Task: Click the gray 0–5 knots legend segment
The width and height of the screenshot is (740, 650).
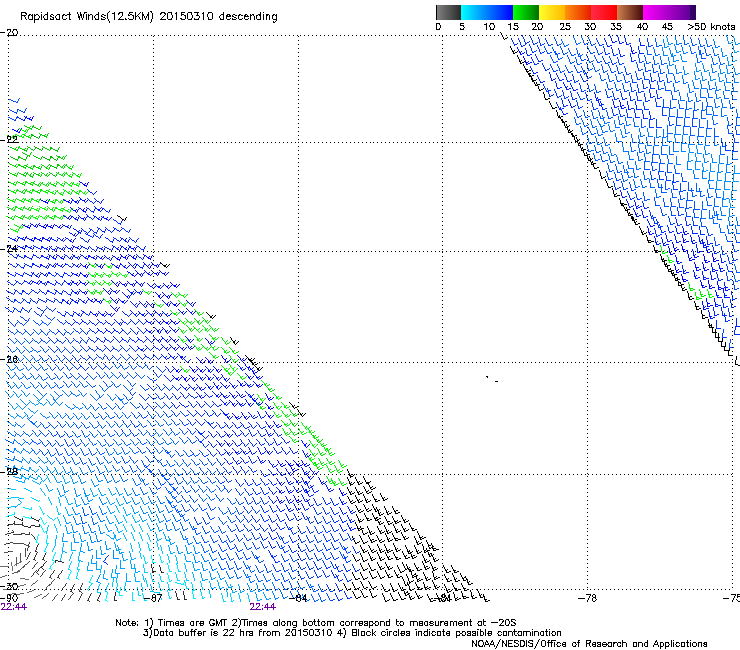Action: tap(448, 12)
